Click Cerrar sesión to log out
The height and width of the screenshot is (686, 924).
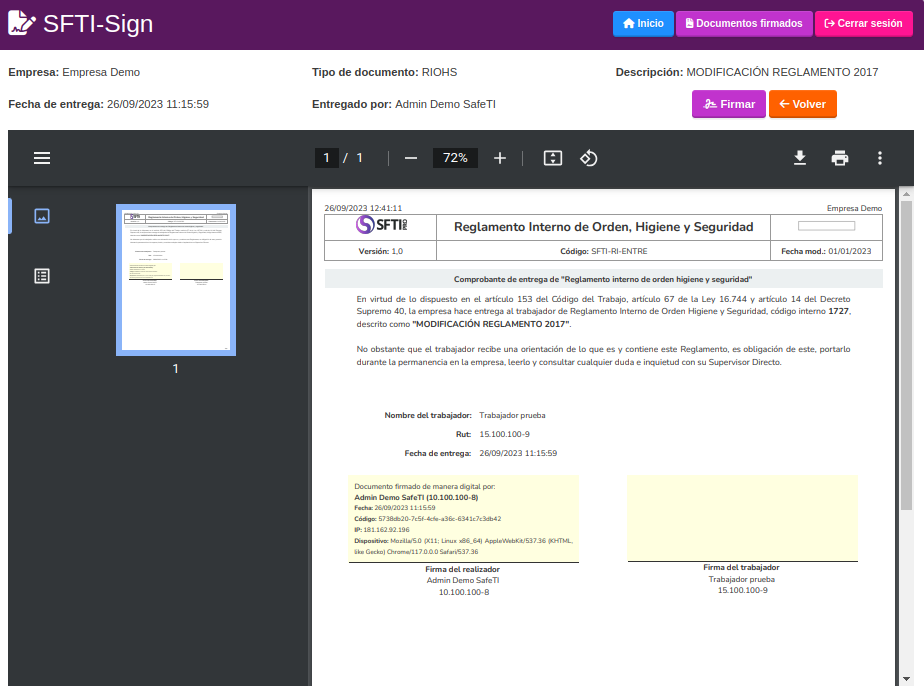click(x=863, y=24)
